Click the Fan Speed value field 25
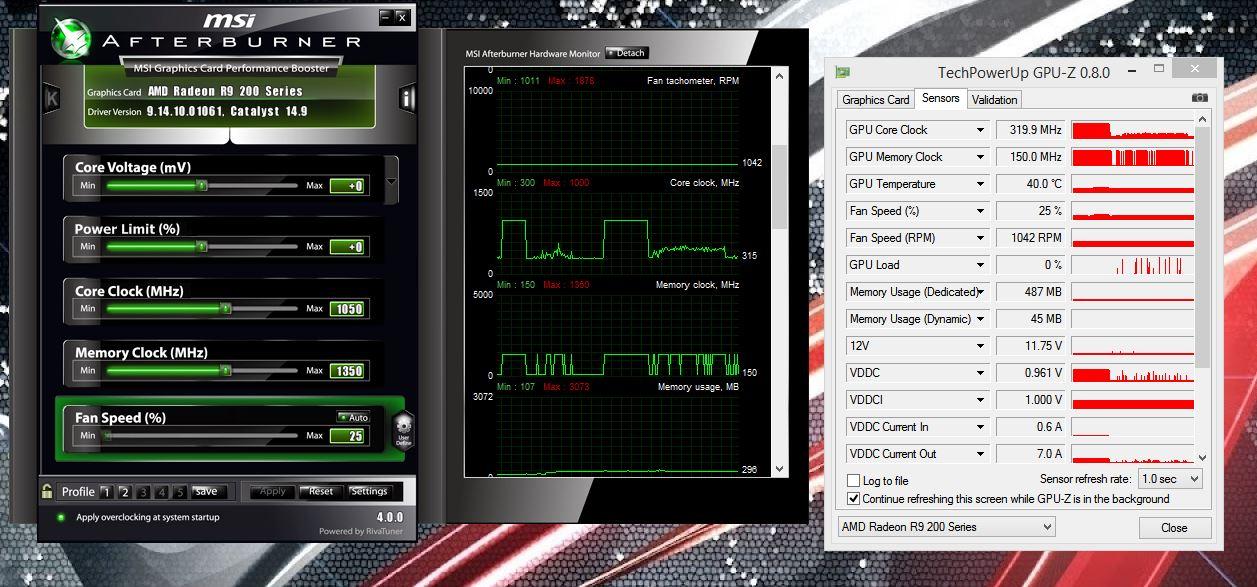 [x=349, y=436]
